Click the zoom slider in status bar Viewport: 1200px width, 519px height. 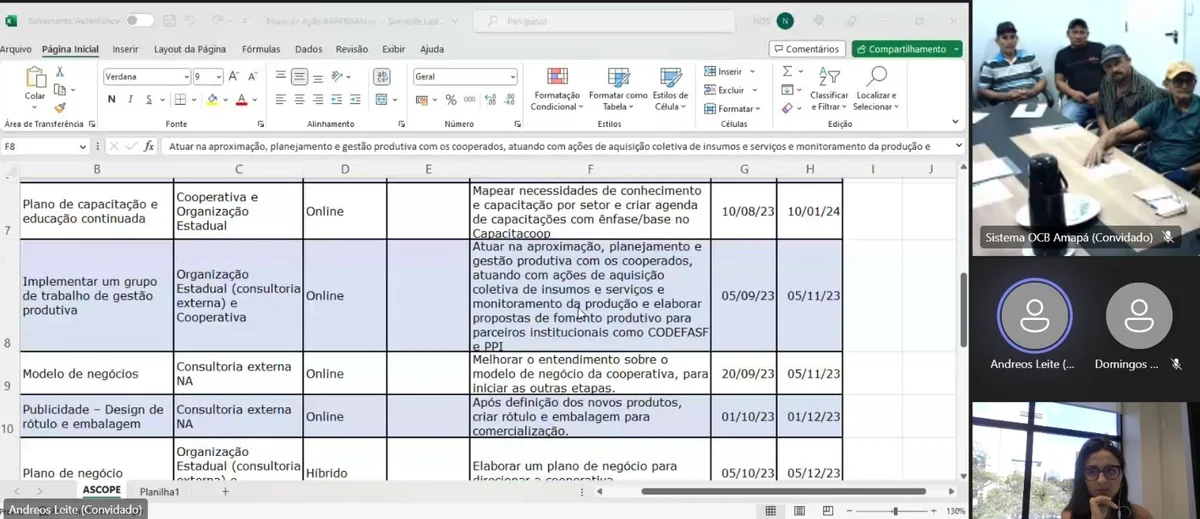coord(895,511)
